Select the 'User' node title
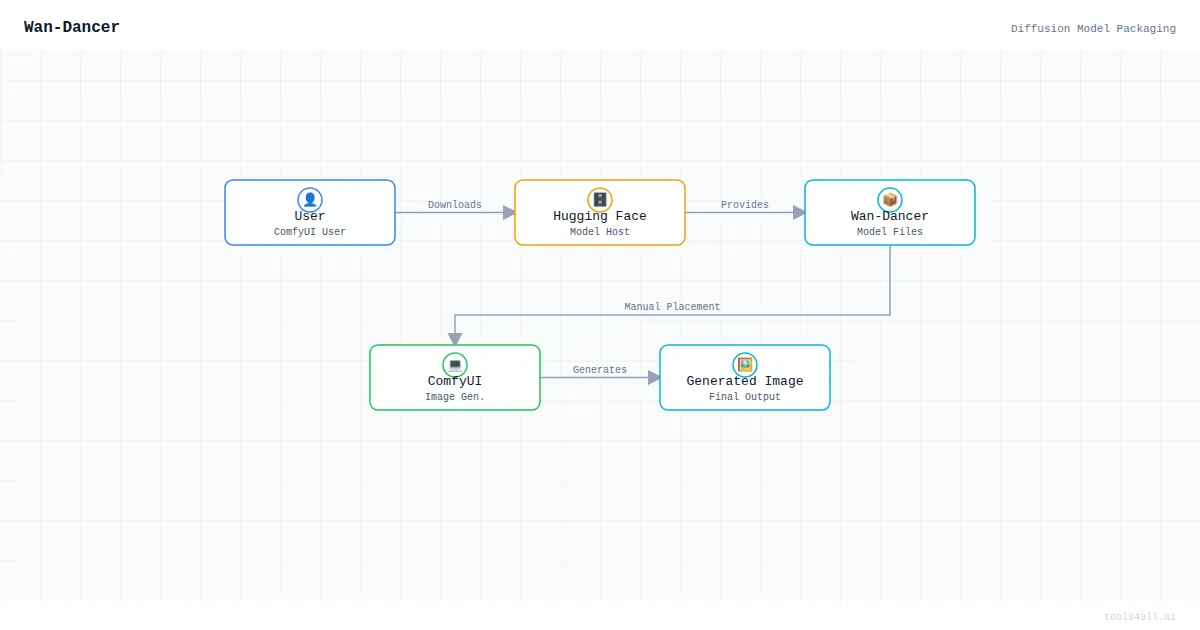The image size is (1200, 630). pos(310,216)
